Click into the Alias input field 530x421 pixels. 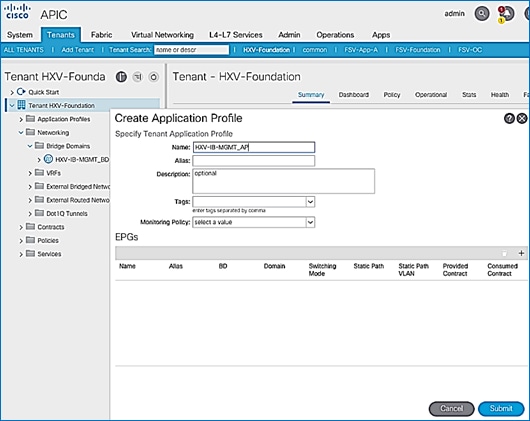(254, 161)
